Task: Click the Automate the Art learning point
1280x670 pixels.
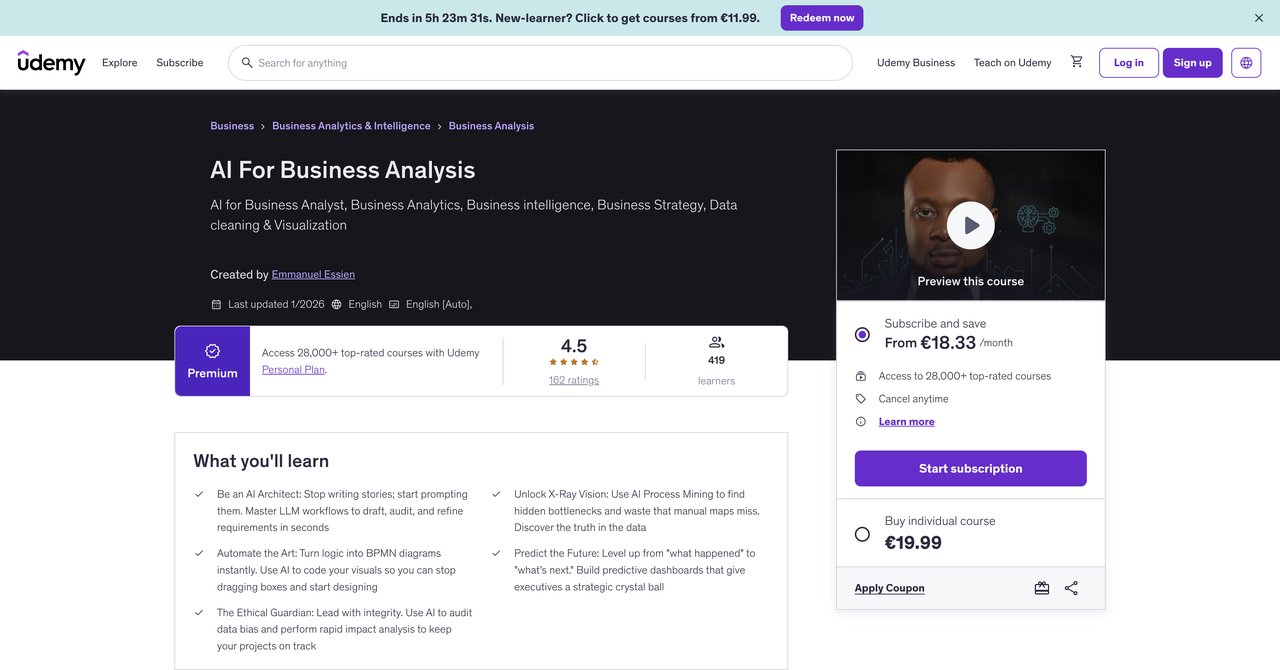Action: pos(337,570)
